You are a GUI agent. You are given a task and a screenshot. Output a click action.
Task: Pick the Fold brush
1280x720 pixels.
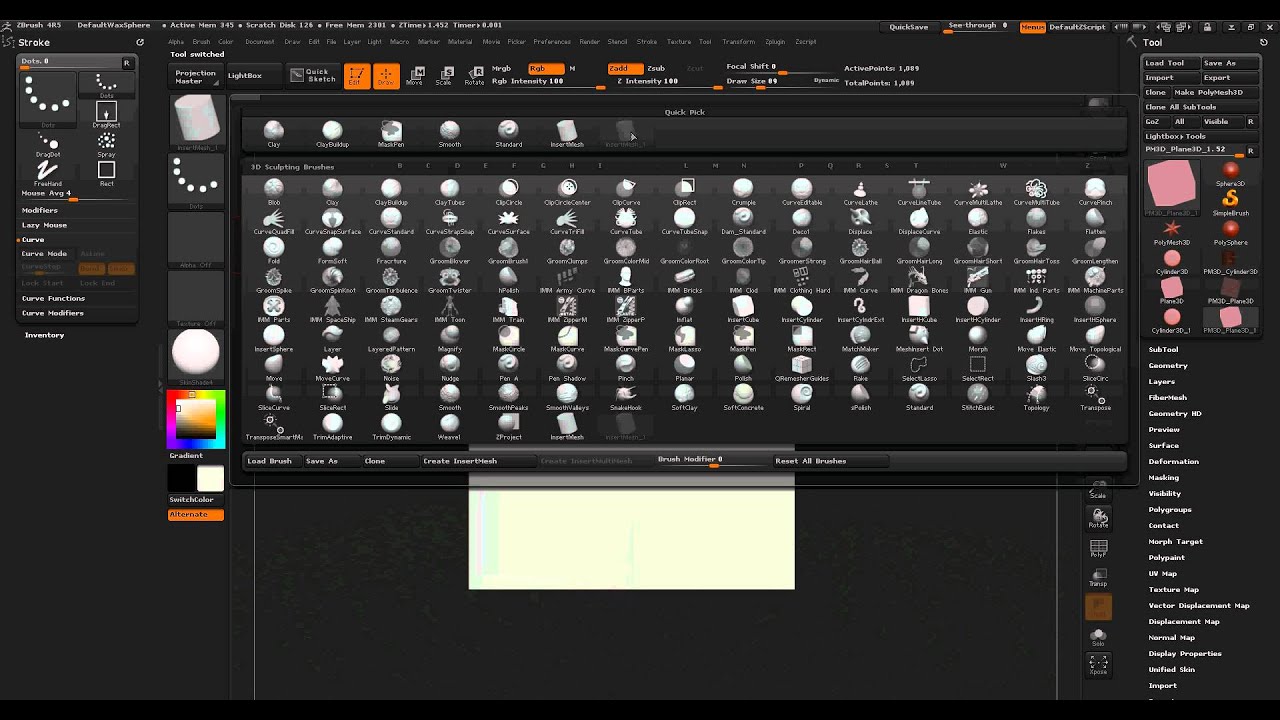tap(274, 249)
